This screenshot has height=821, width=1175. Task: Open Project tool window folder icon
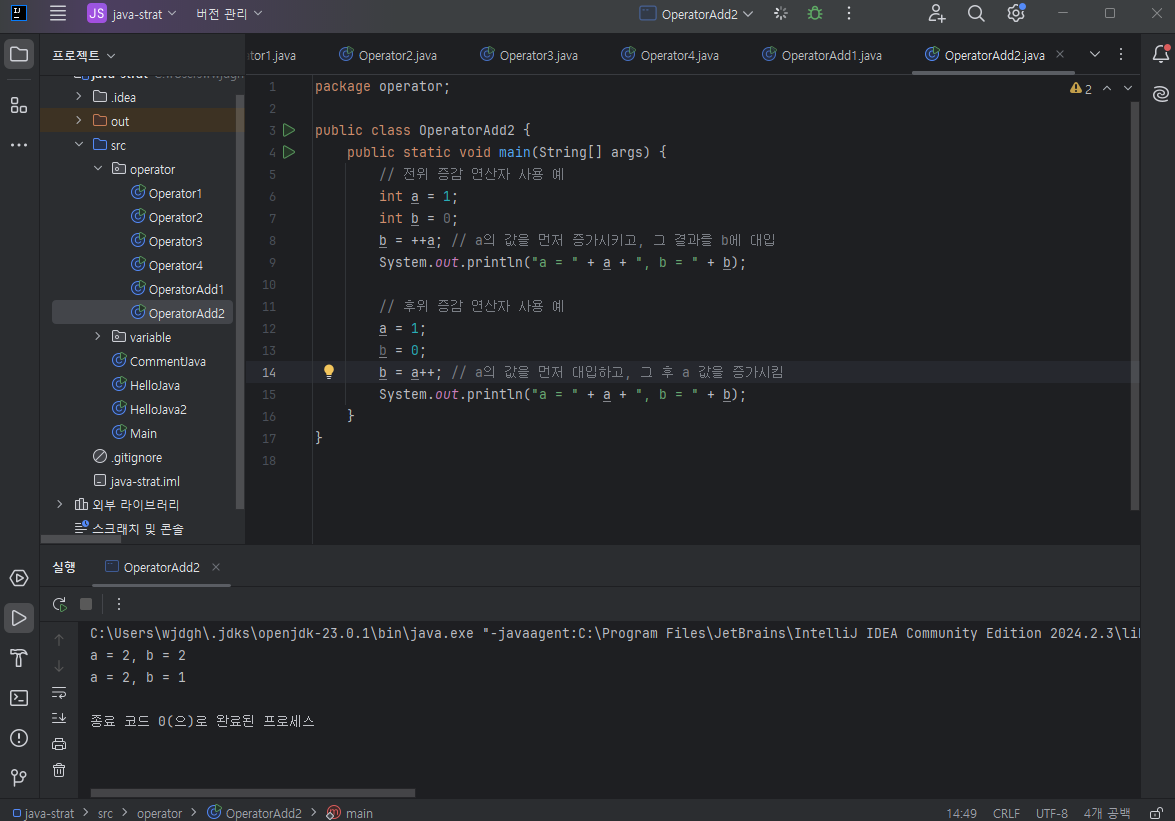pos(19,55)
